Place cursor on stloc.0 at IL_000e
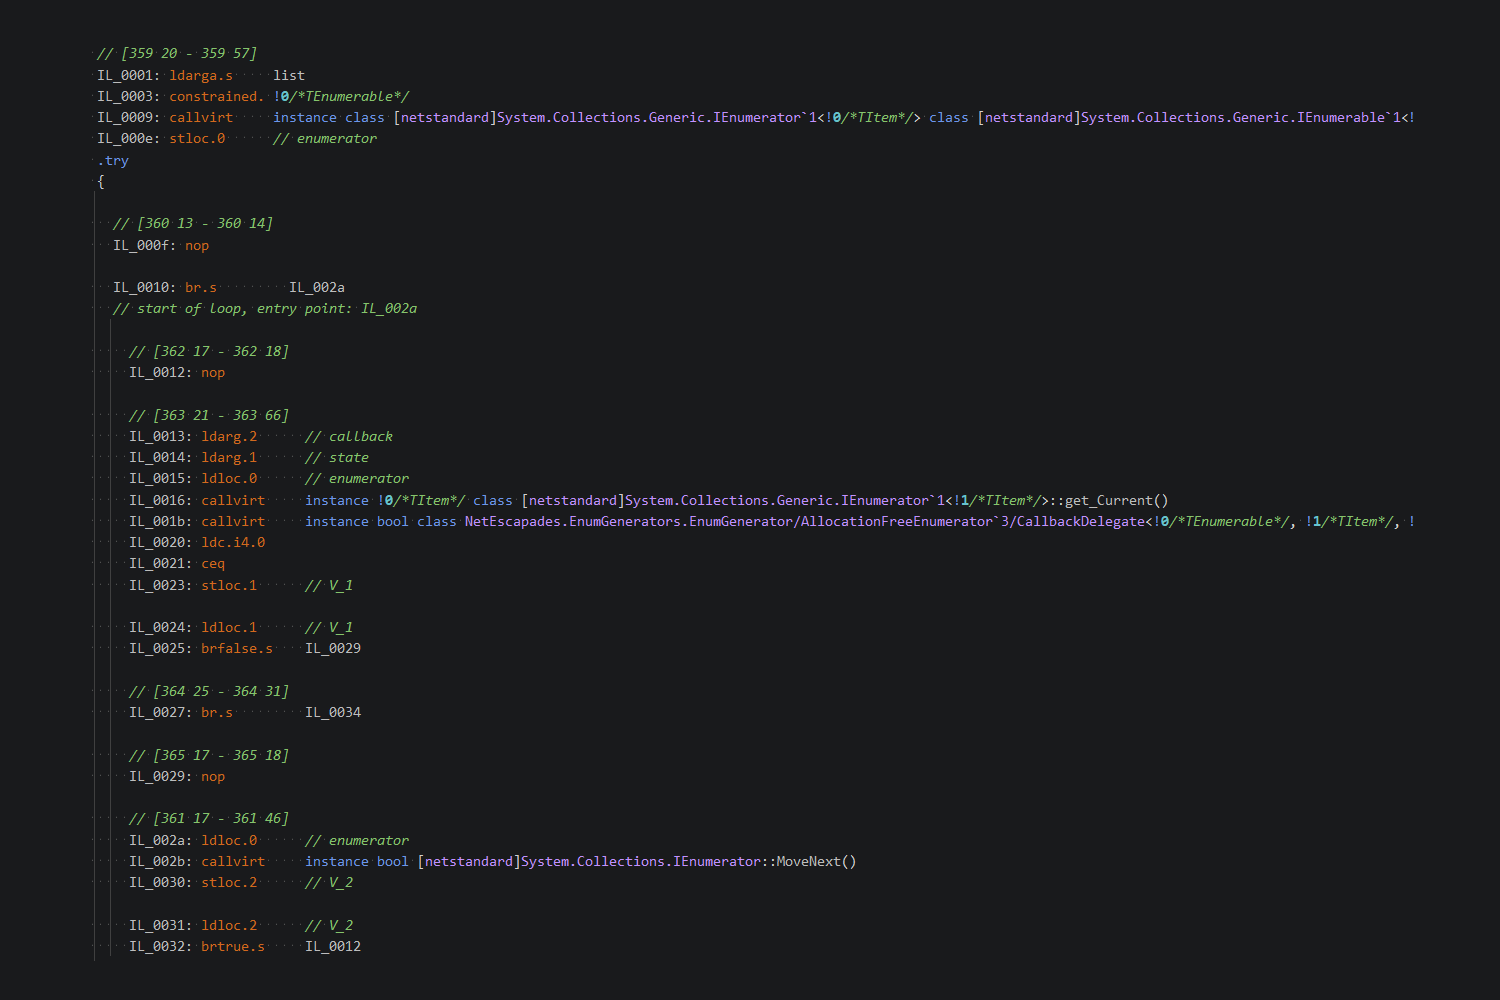The image size is (1500, 1000). tap(197, 138)
